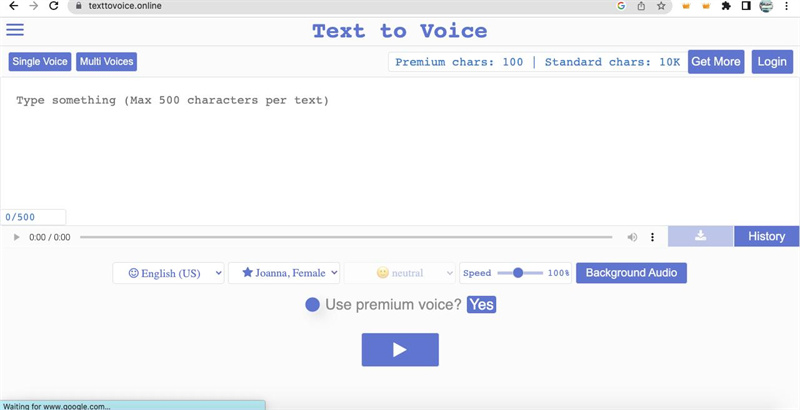Select the Multi Voices tab

(107, 62)
